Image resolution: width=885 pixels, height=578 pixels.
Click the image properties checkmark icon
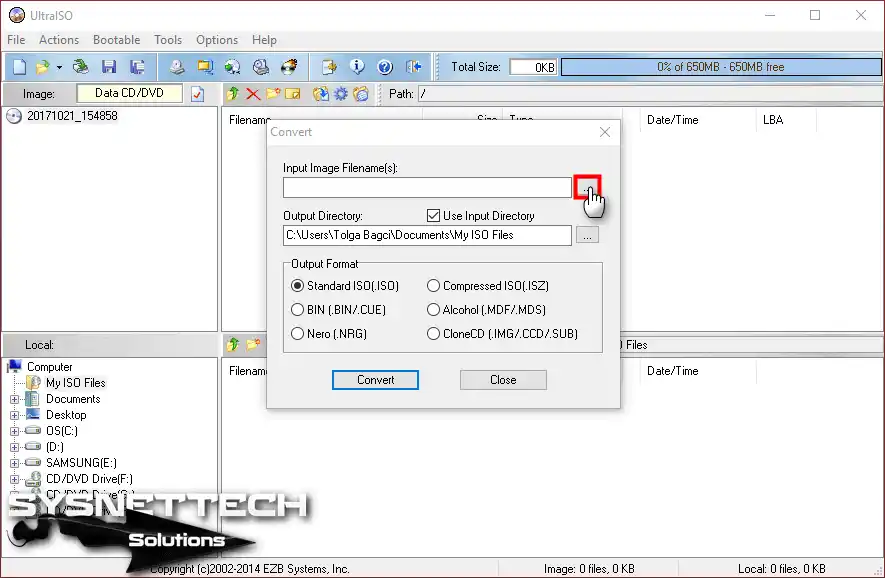pos(197,94)
